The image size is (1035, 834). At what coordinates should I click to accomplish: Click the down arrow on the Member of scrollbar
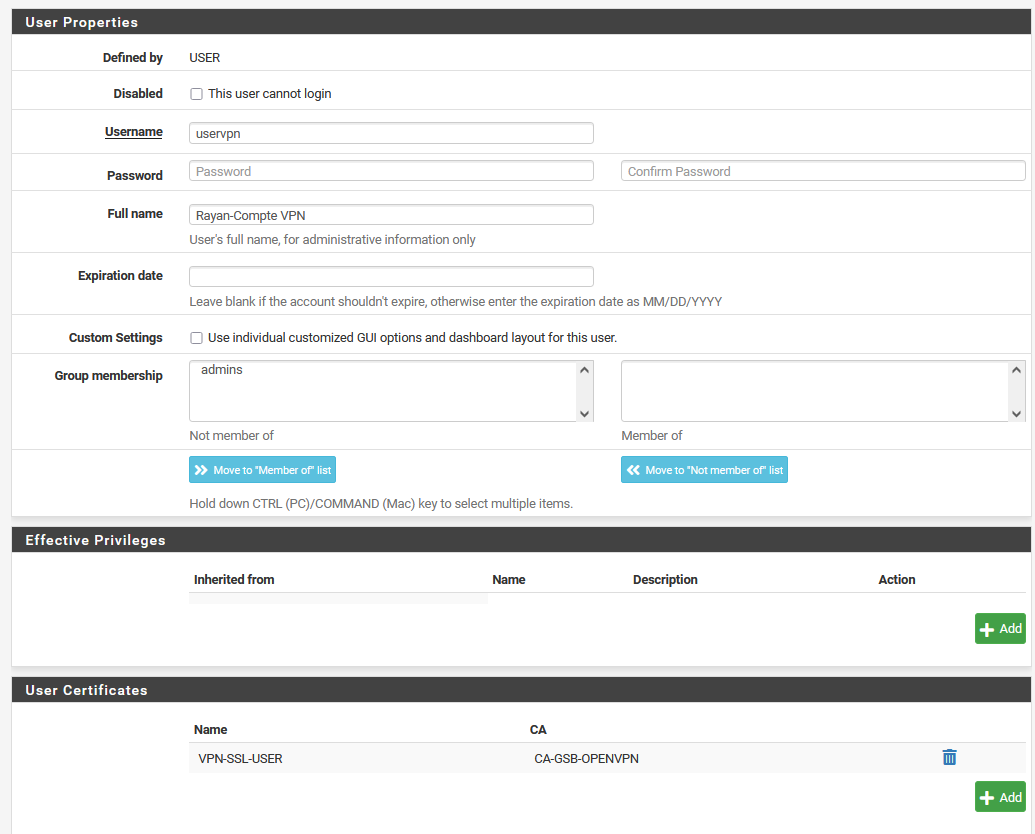pyautogui.click(x=1017, y=416)
